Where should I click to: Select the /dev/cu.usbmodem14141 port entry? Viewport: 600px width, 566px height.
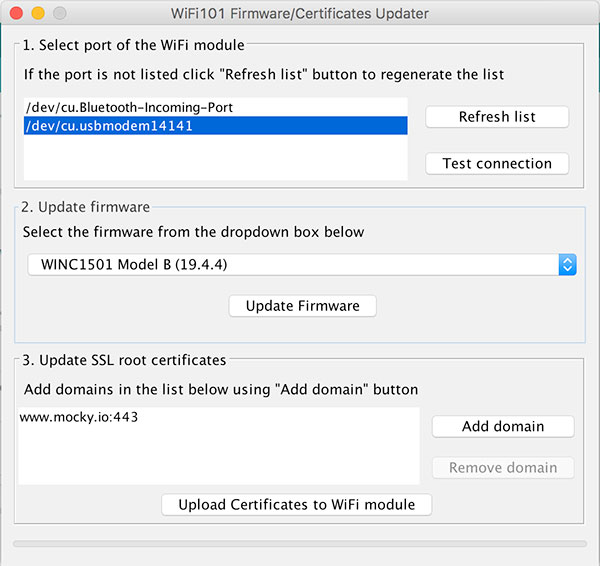pyautogui.click(x=109, y=126)
